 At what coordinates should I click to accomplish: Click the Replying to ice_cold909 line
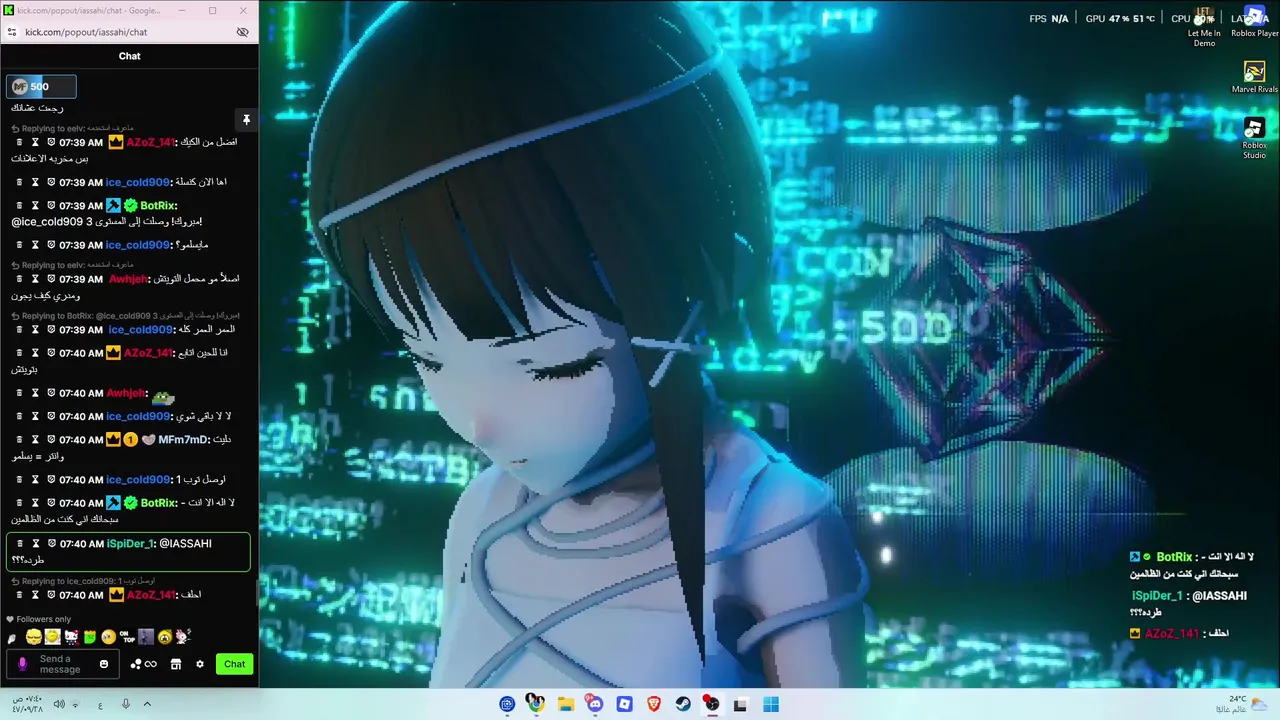[x=82, y=581]
